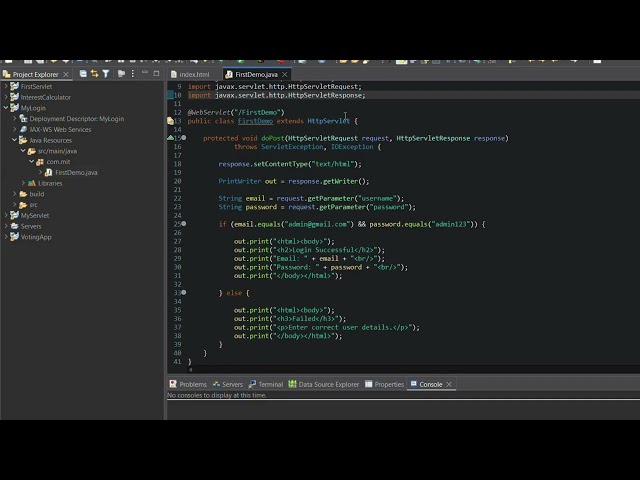This screenshot has width=640, height=480.
Task: Select the VotingApp project
Action: (x=36, y=237)
